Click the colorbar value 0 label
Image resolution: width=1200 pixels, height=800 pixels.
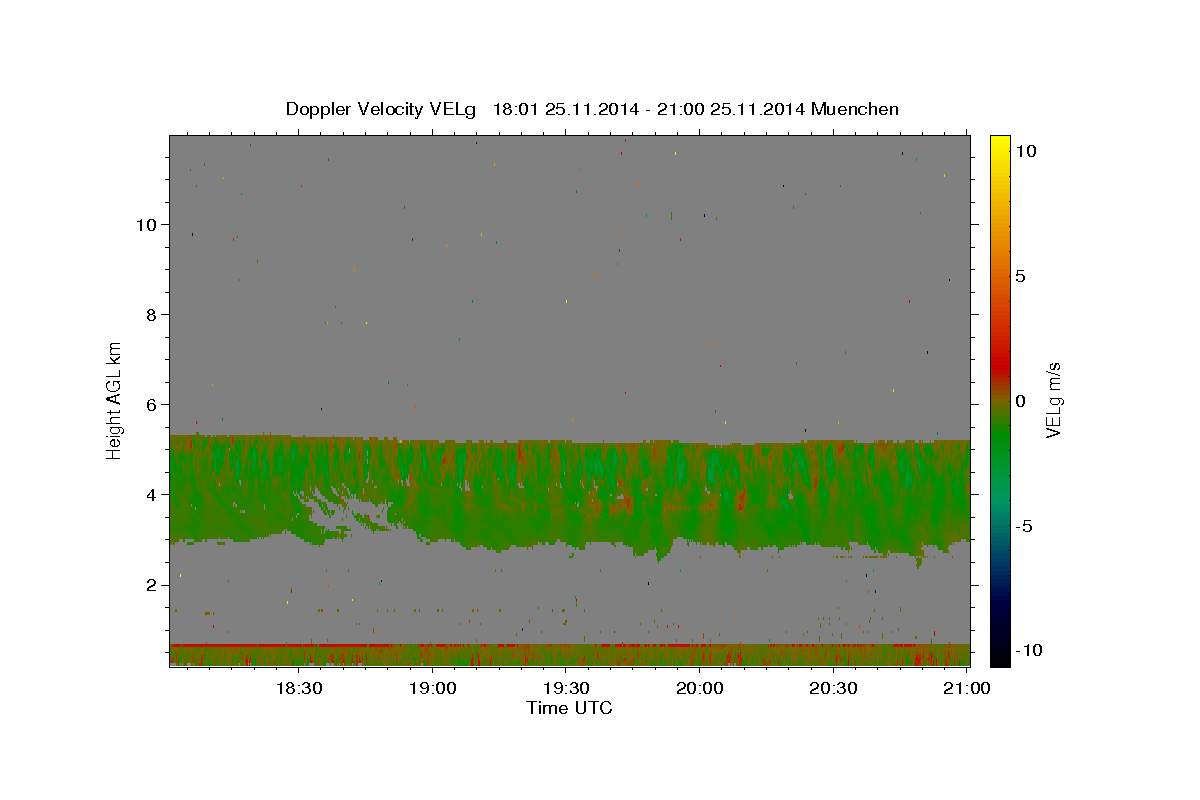tap(1020, 401)
